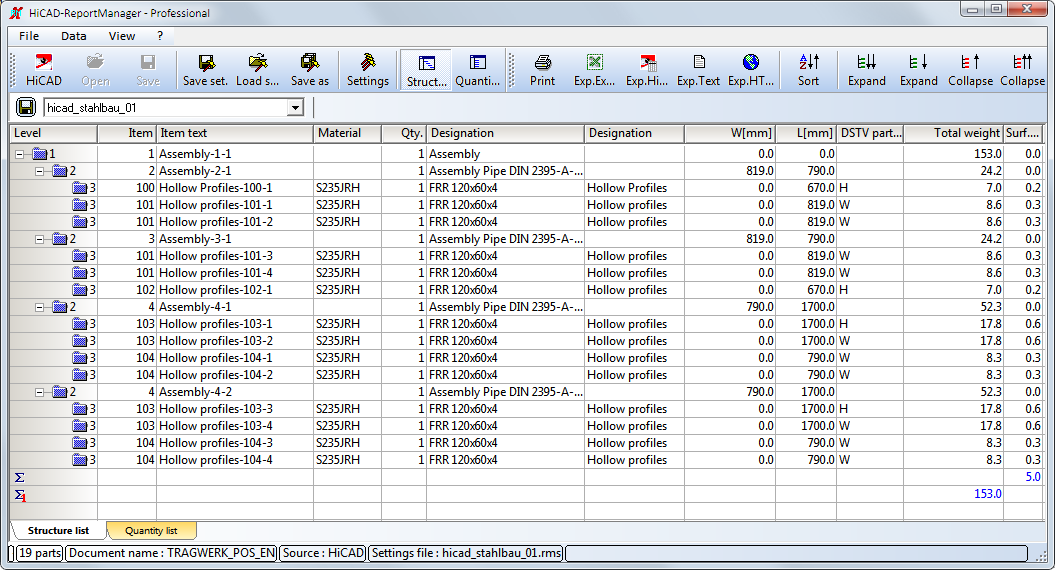Collapse the Assembly-4-2 tree node
The width and height of the screenshot is (1055, 570).
click(40, 392)
